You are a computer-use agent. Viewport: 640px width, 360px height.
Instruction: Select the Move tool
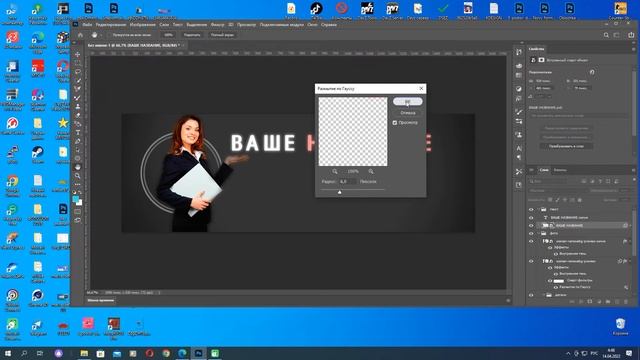[78, 54]
